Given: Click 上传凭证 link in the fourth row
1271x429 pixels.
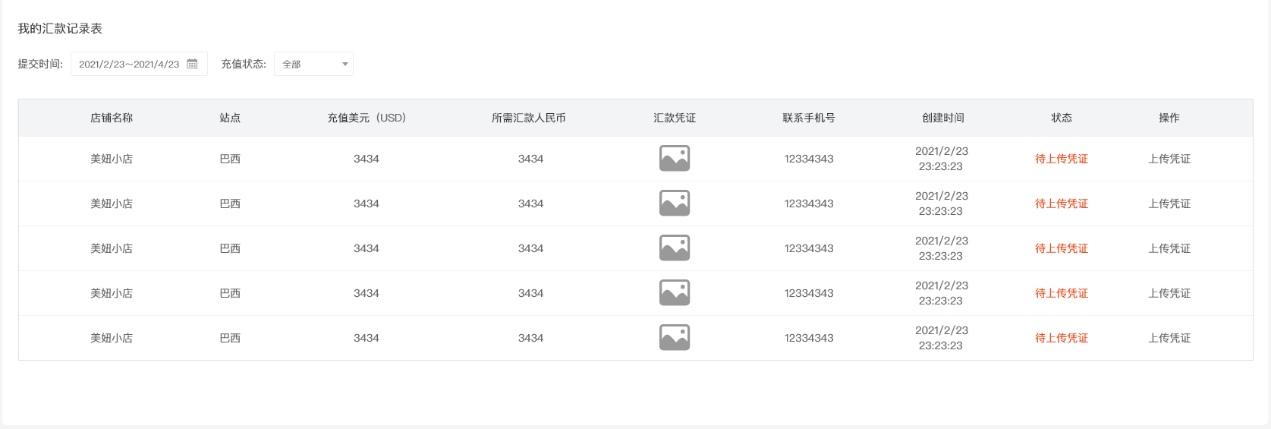Looking at the screenshot, I should click(x=1169, y=293).
